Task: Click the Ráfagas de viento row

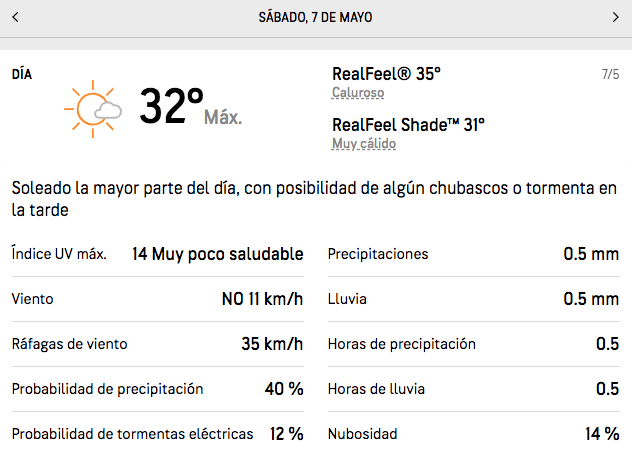Action: click(157, 344)
